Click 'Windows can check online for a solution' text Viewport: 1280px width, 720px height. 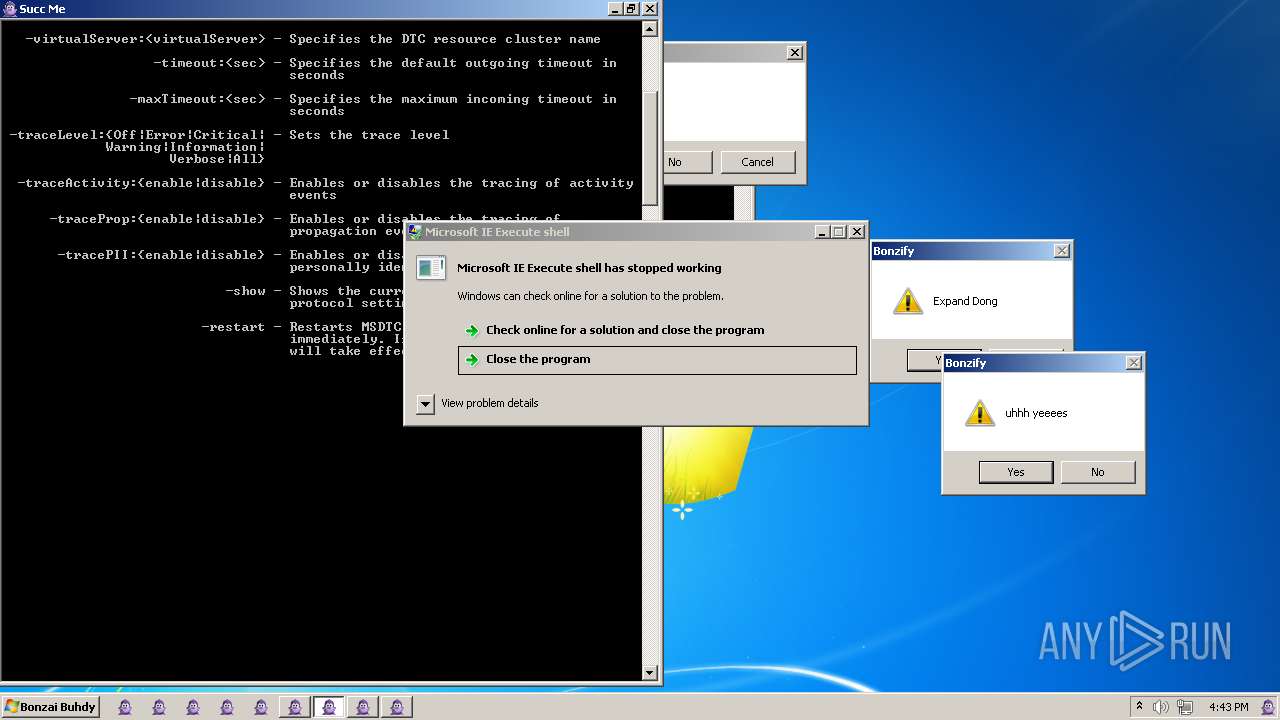tap(590, 296)
